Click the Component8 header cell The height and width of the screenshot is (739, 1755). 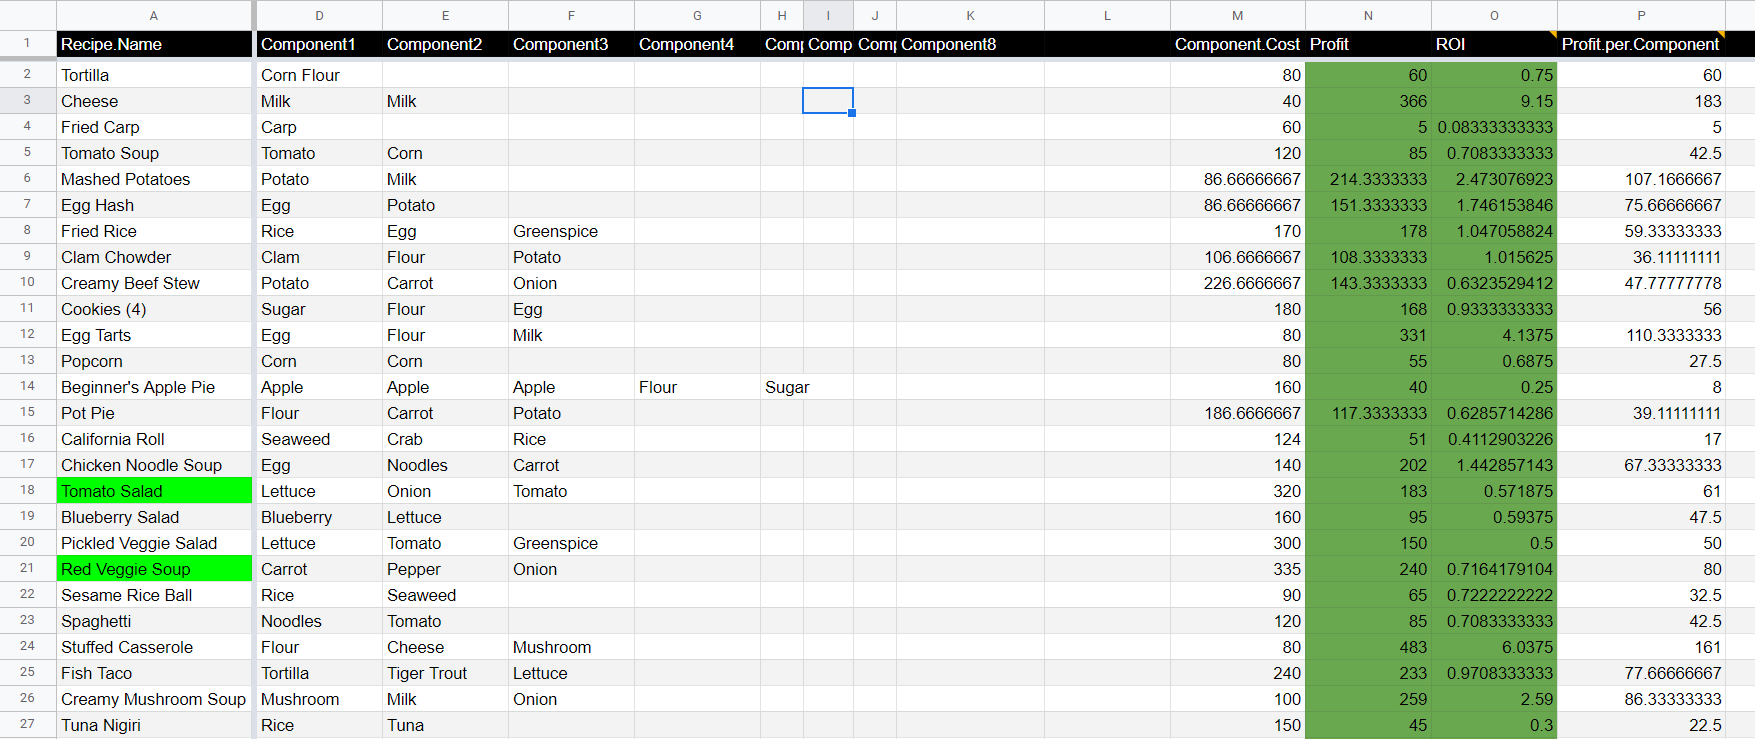(x=970, y=44)
